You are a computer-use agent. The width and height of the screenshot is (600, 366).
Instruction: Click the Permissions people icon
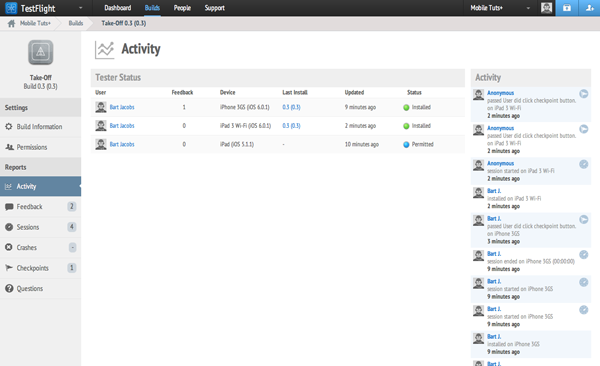point(9,147)
